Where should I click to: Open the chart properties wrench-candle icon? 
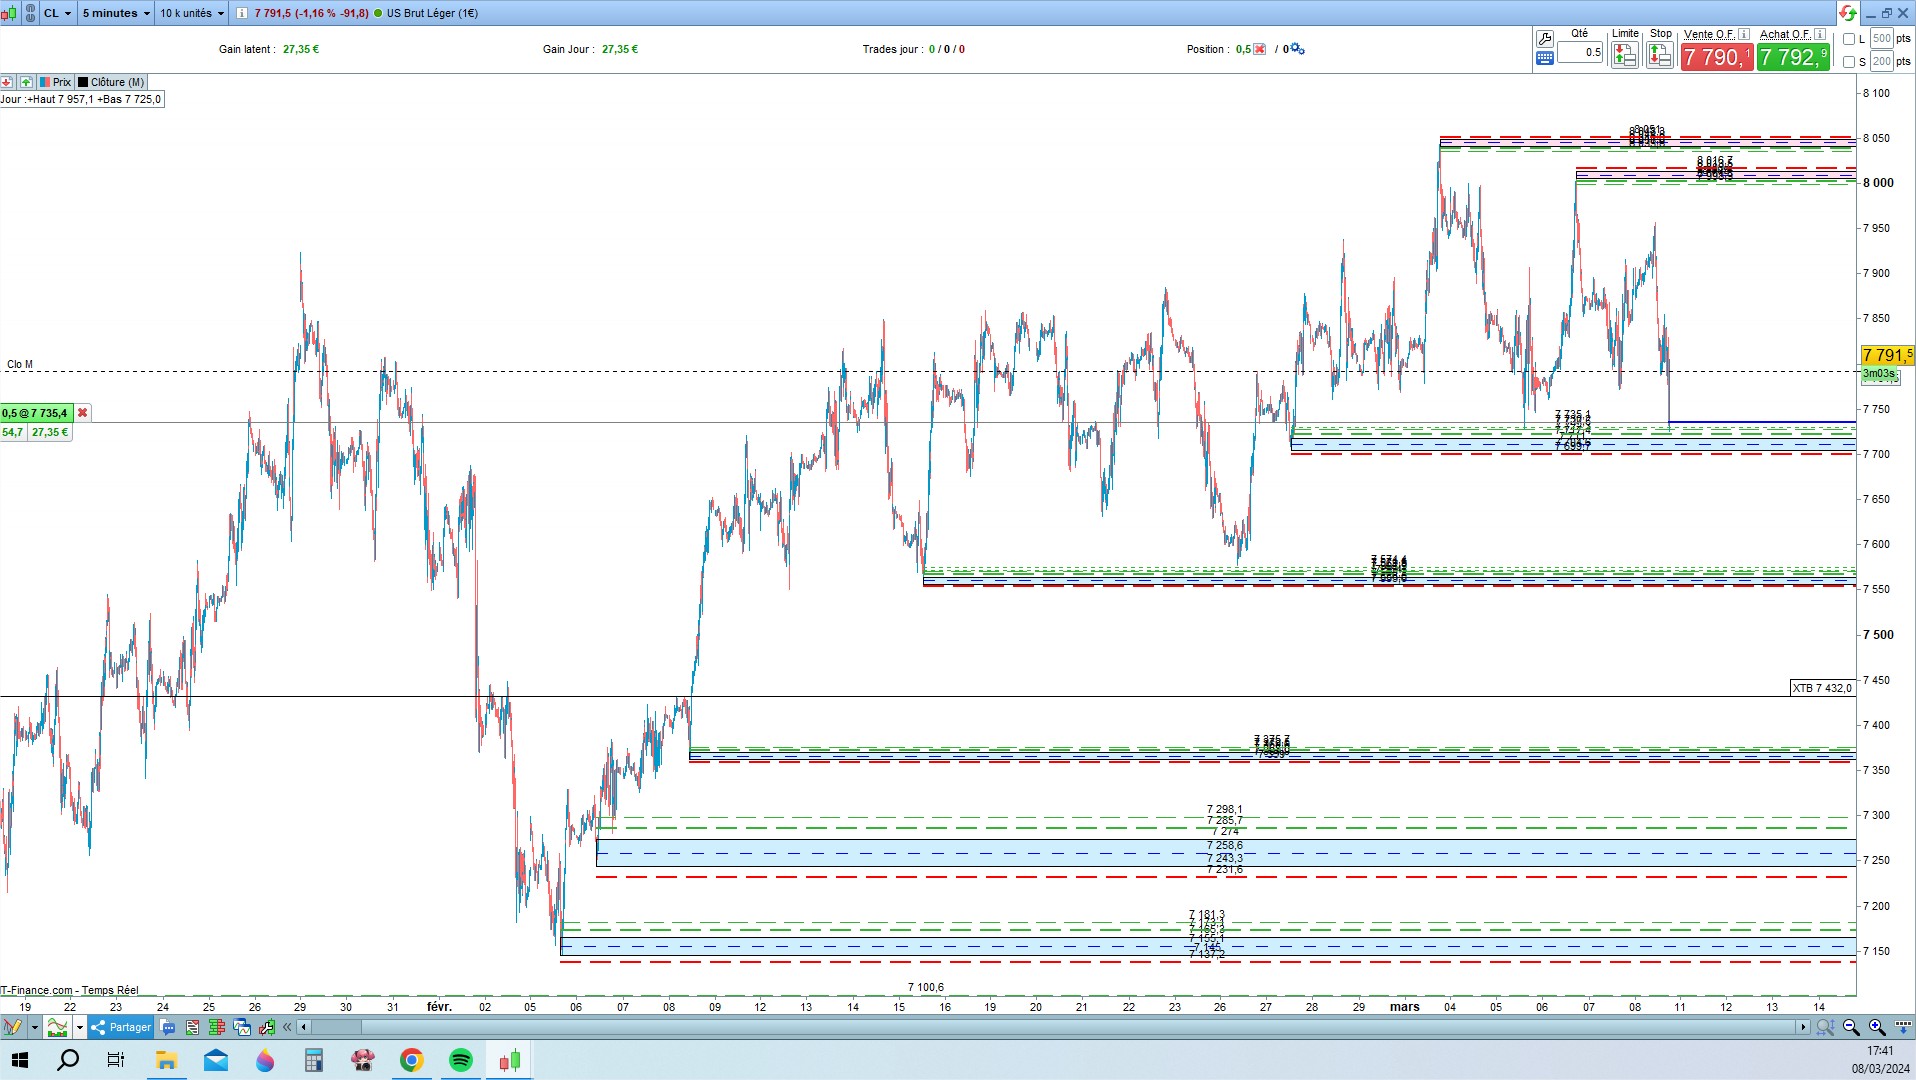[x=266, y=1027]
